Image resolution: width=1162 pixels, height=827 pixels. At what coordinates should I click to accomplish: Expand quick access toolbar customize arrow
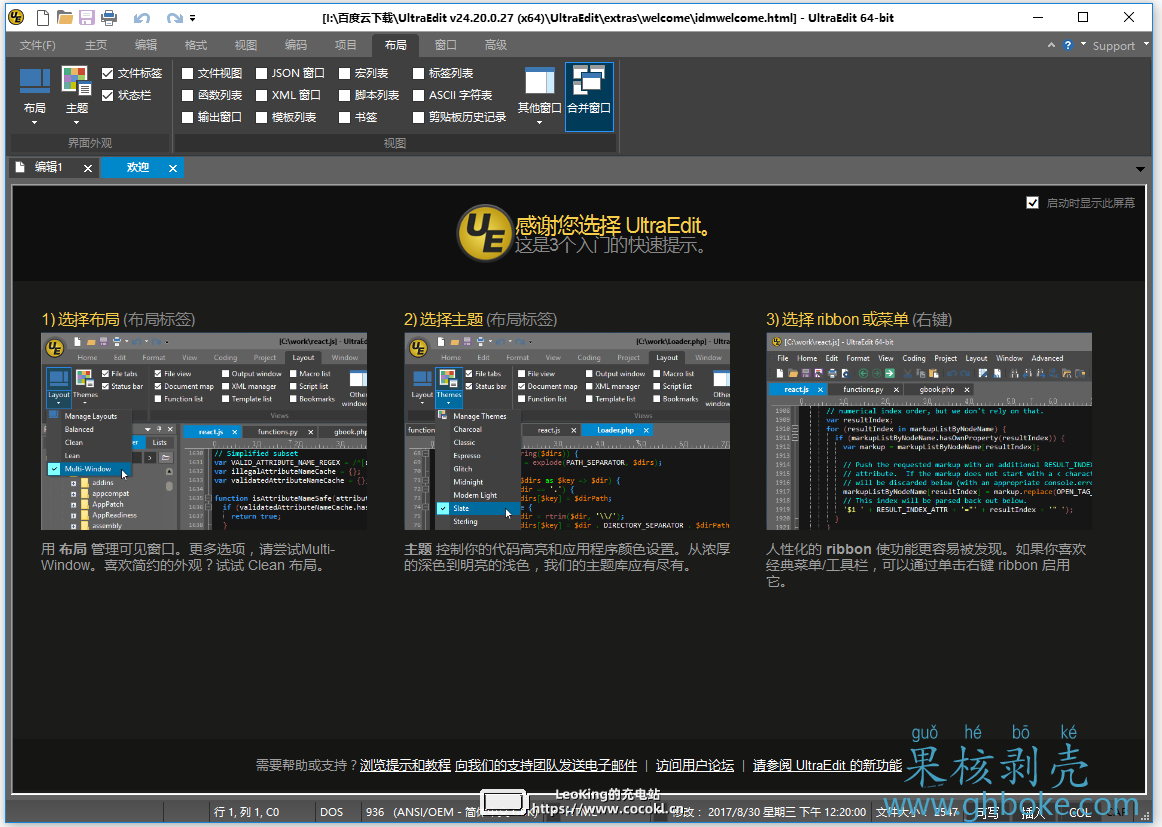193,18
